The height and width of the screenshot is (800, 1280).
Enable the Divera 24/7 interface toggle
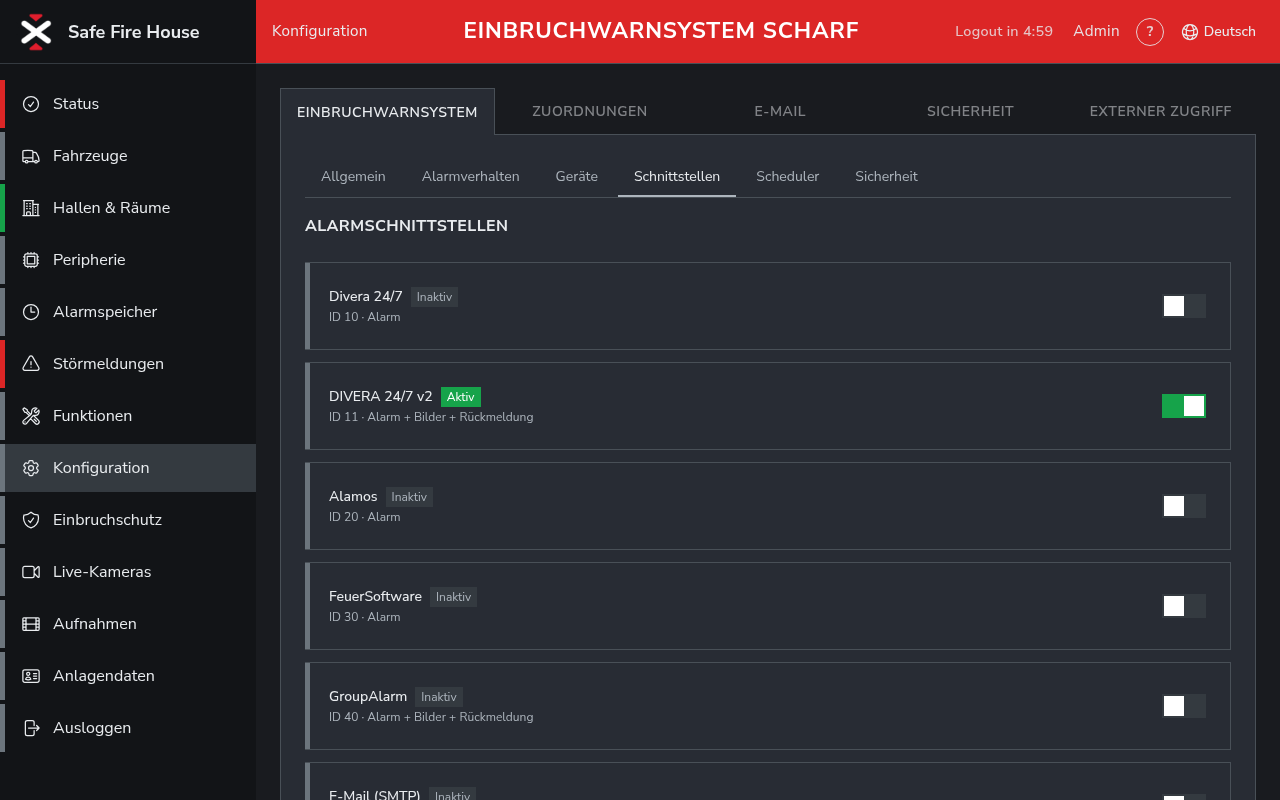[1184, 306]
